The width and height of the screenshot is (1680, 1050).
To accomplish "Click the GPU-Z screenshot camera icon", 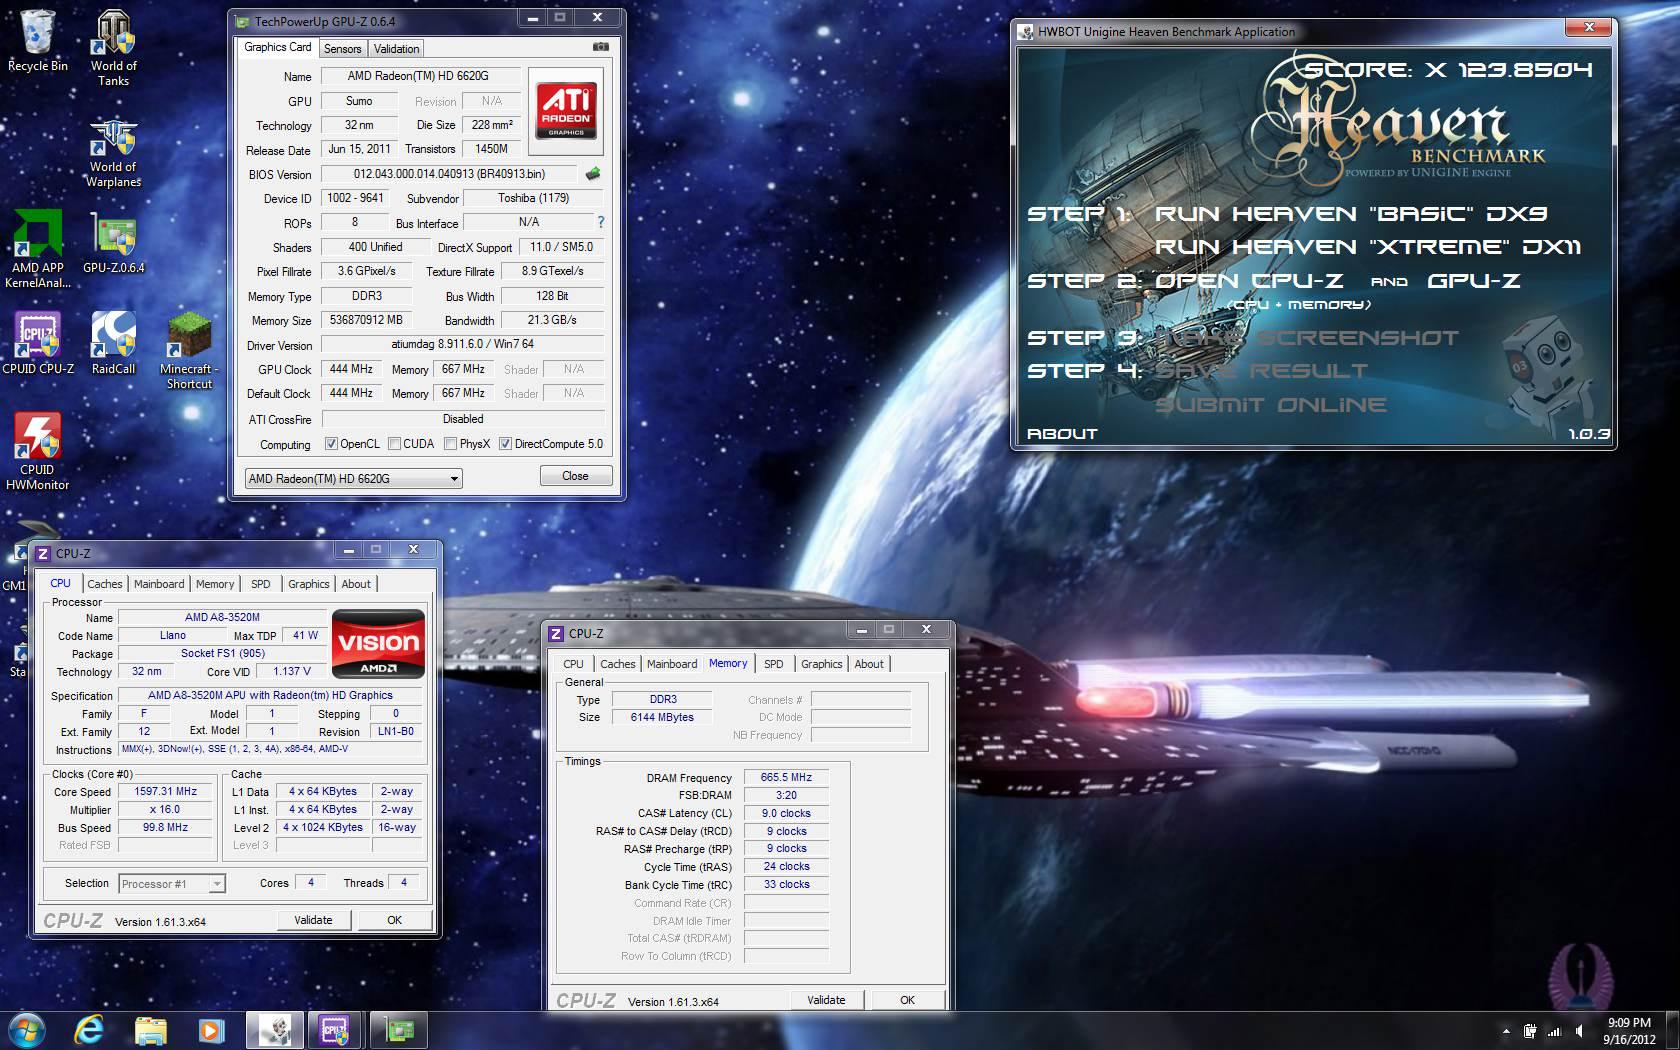I will 600,47.
